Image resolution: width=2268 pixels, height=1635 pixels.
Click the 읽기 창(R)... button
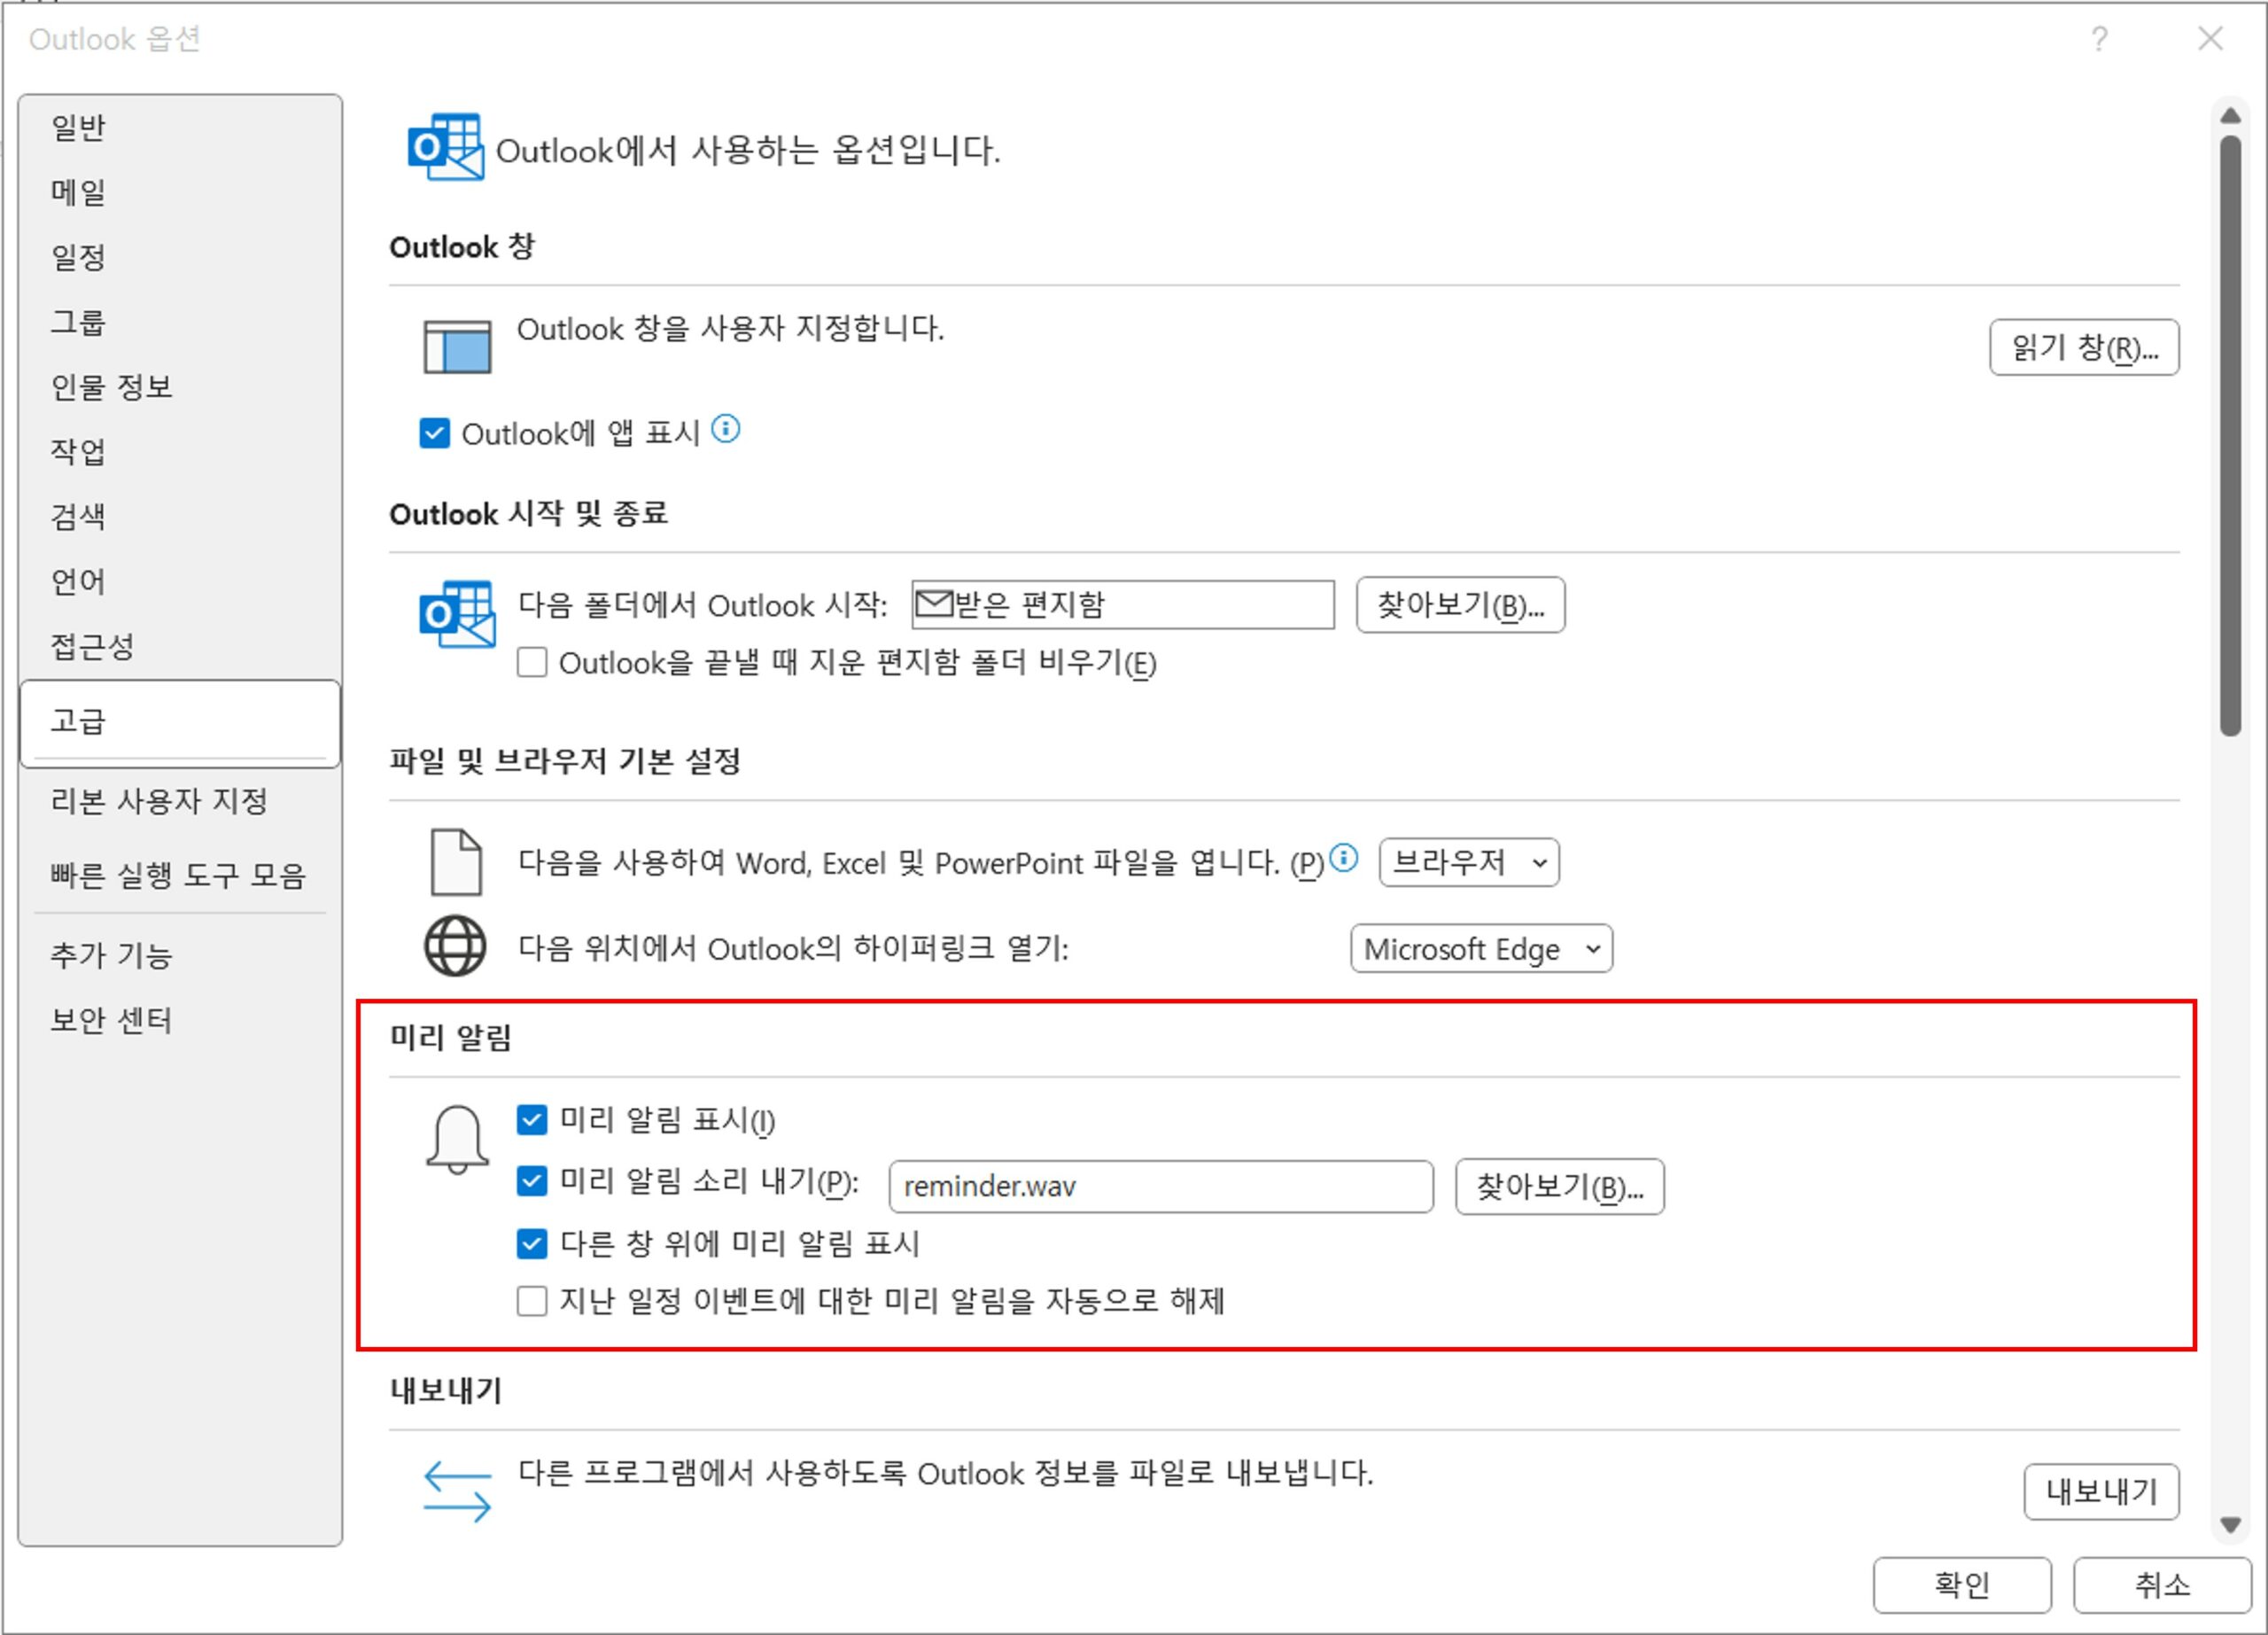(x=2083, y=348)
